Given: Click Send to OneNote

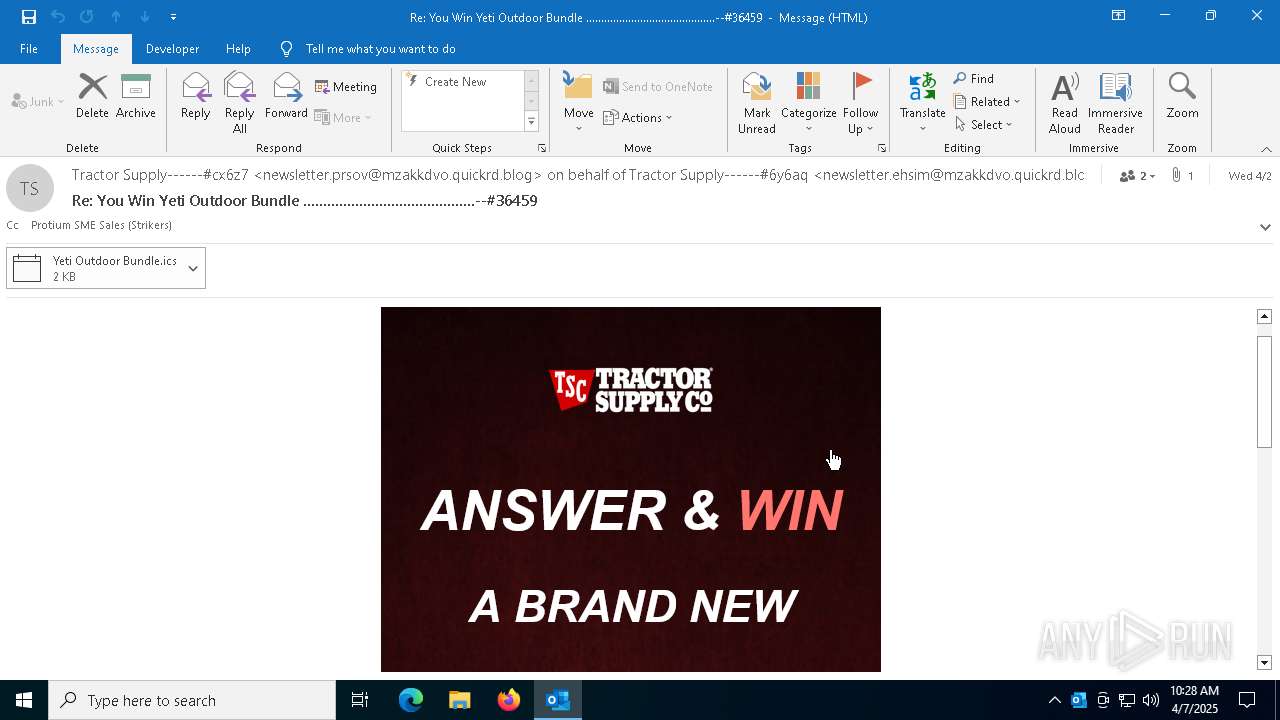Looking at the screenshot, I should (658, 87).
